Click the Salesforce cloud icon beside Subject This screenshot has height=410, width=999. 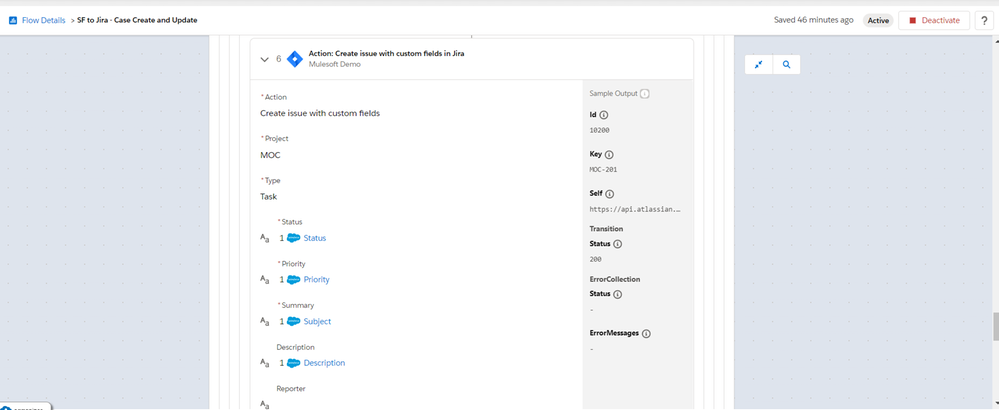point(294,322)
